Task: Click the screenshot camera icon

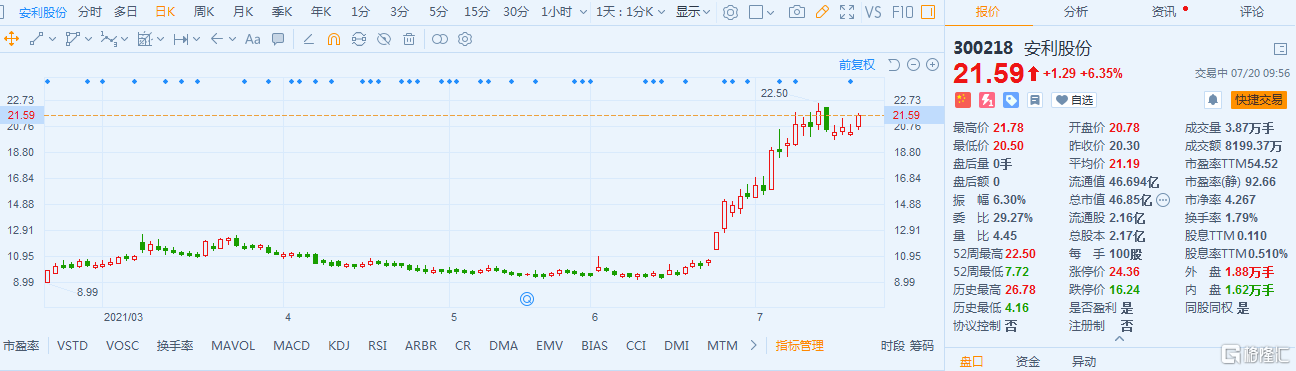Action: 796,12
